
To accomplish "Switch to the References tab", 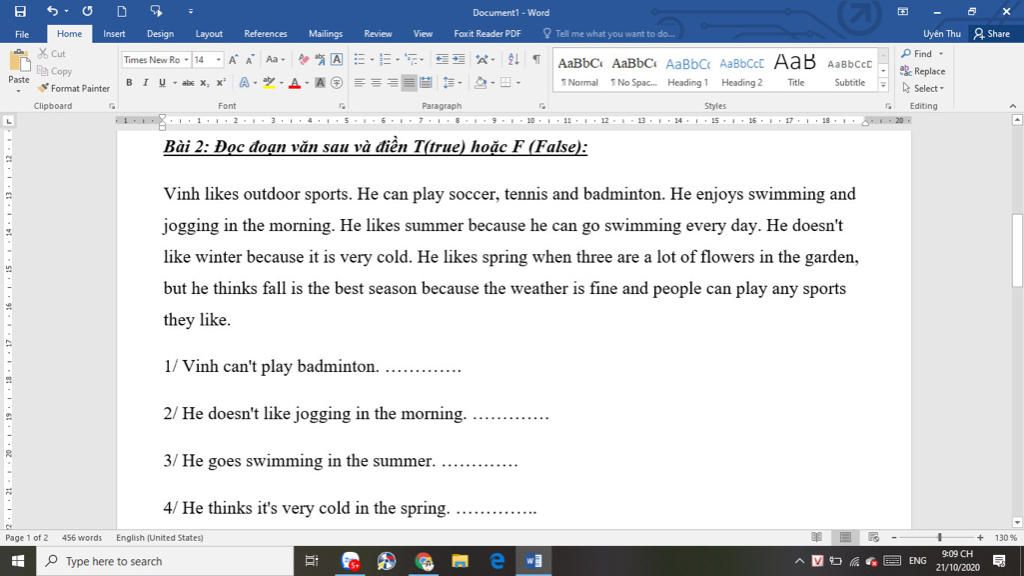I will (x=265, y=33).
